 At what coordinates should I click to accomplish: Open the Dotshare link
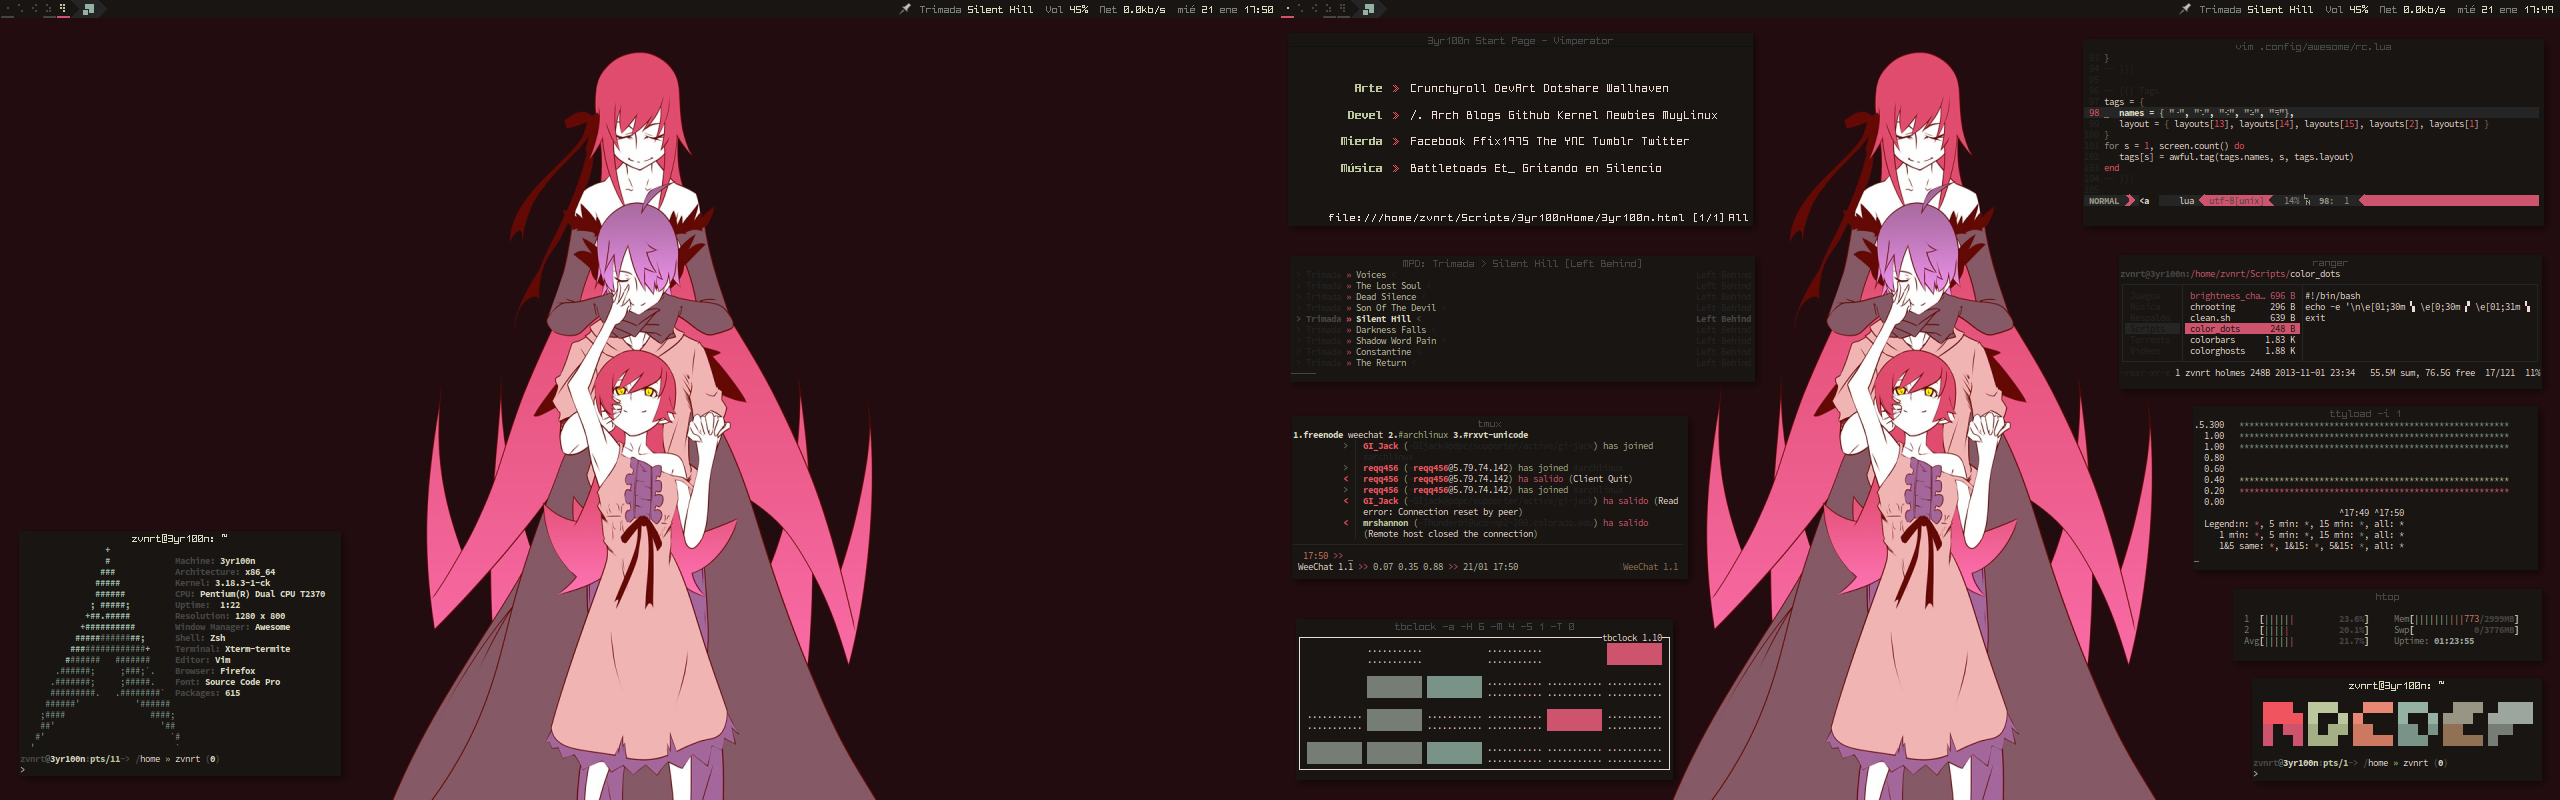click(1570, 88)
